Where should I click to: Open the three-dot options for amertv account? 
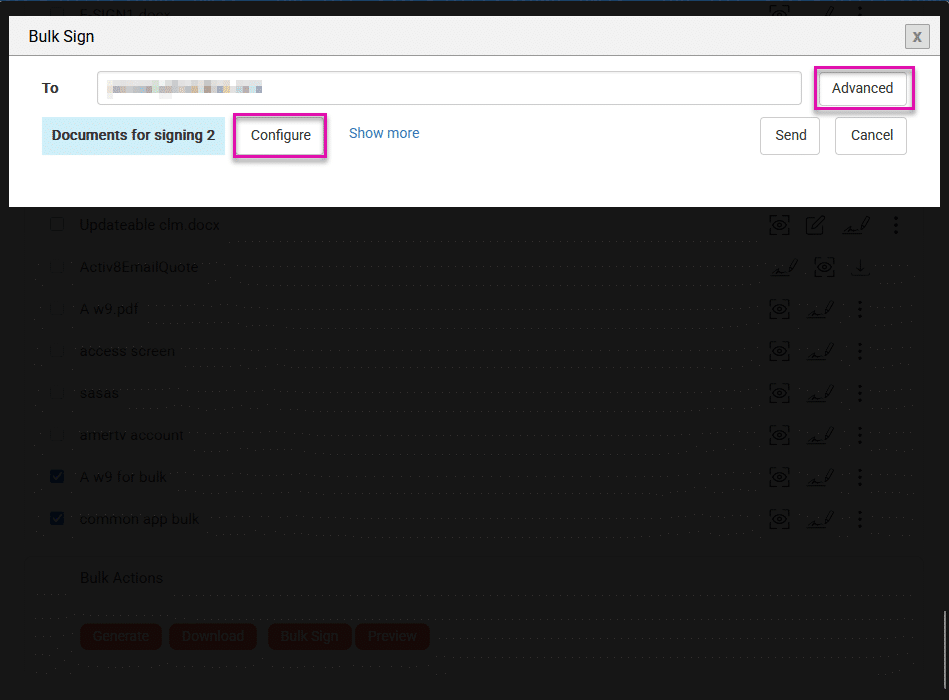[x=859, y=435]
